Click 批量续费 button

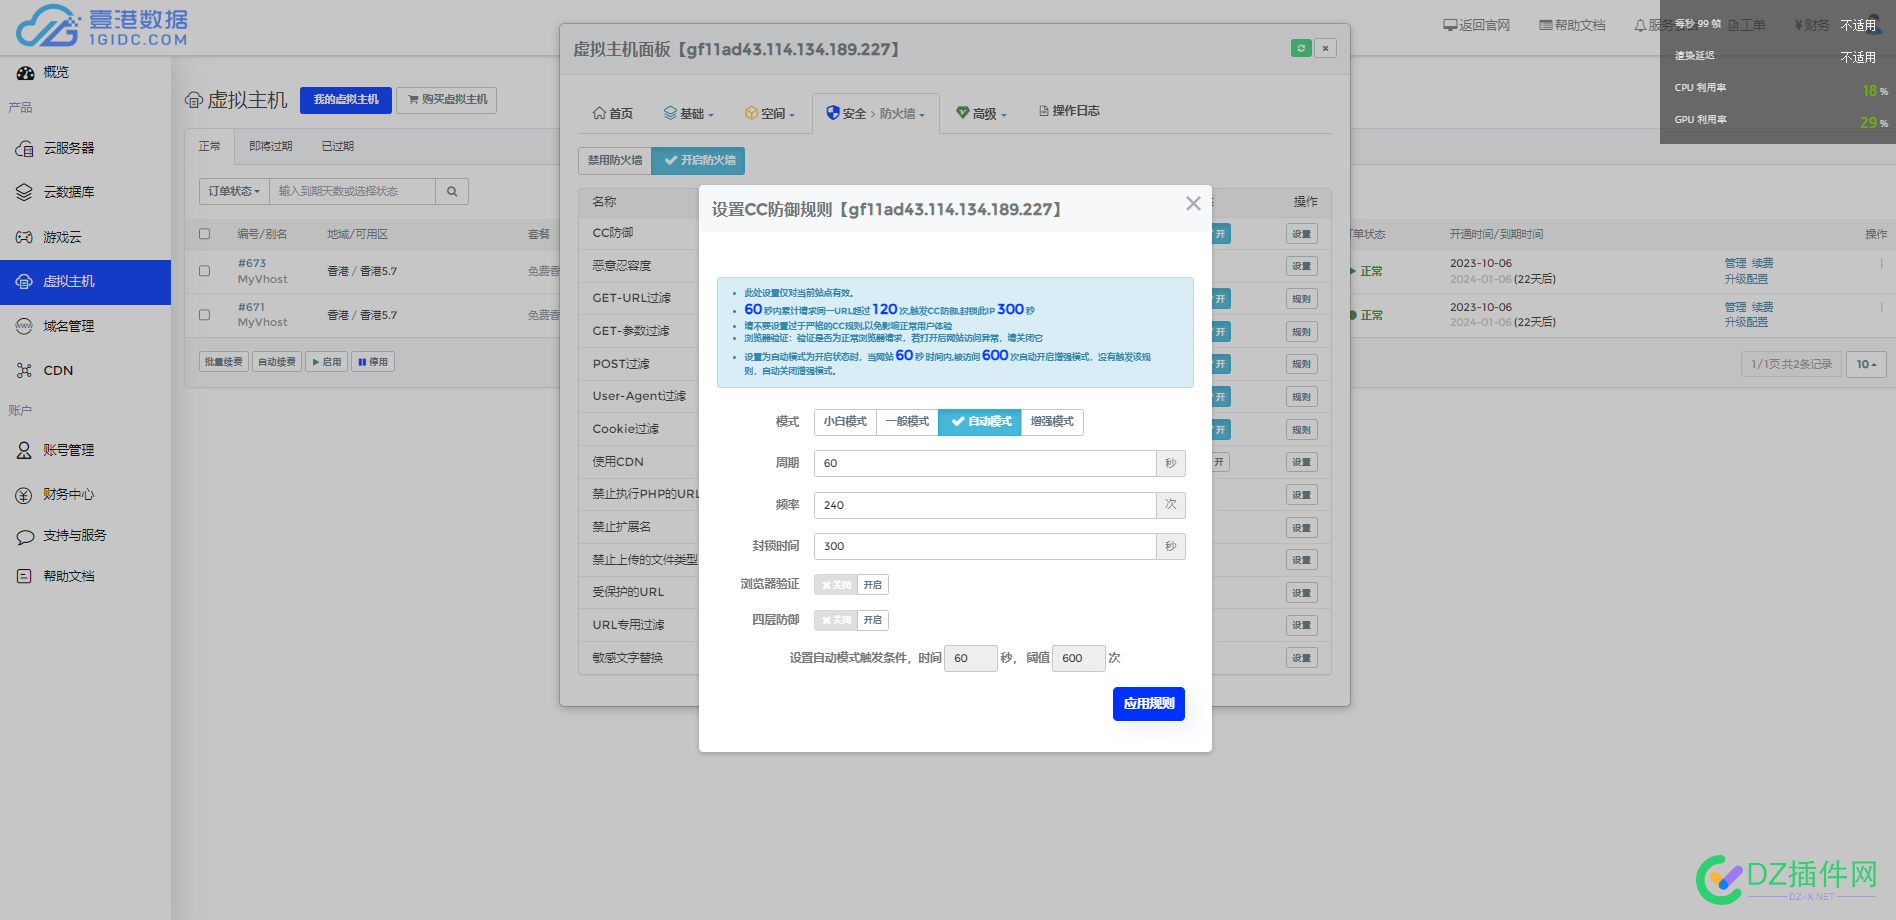[x=224, y=362]
